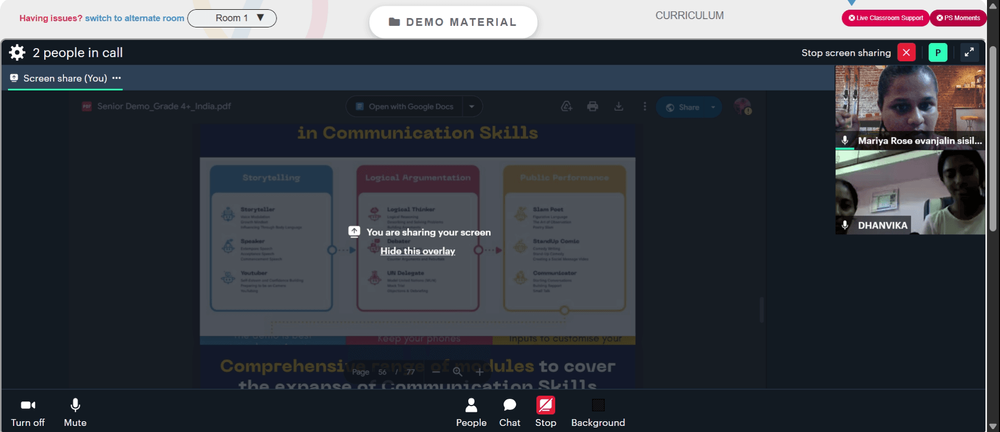1000x432 pixels.
Task: Stop sharing via bottom Stop button
Action: click(x=545, y=412)
